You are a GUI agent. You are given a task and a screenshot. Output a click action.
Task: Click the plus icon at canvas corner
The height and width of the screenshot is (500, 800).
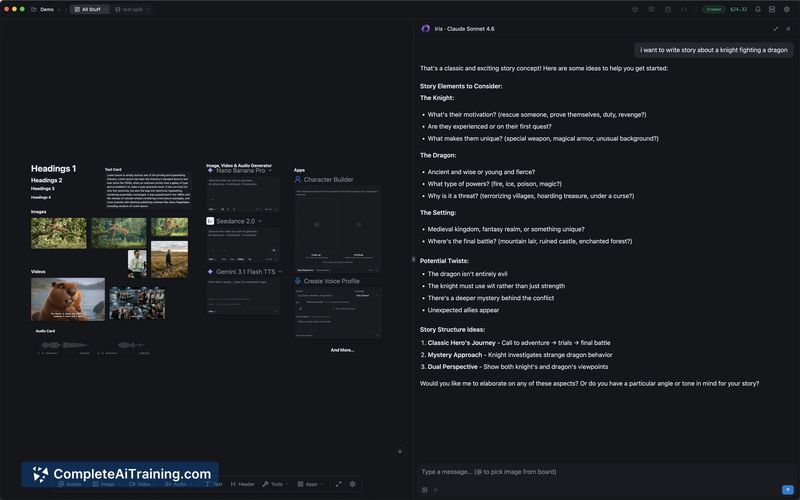pos(400,452)
